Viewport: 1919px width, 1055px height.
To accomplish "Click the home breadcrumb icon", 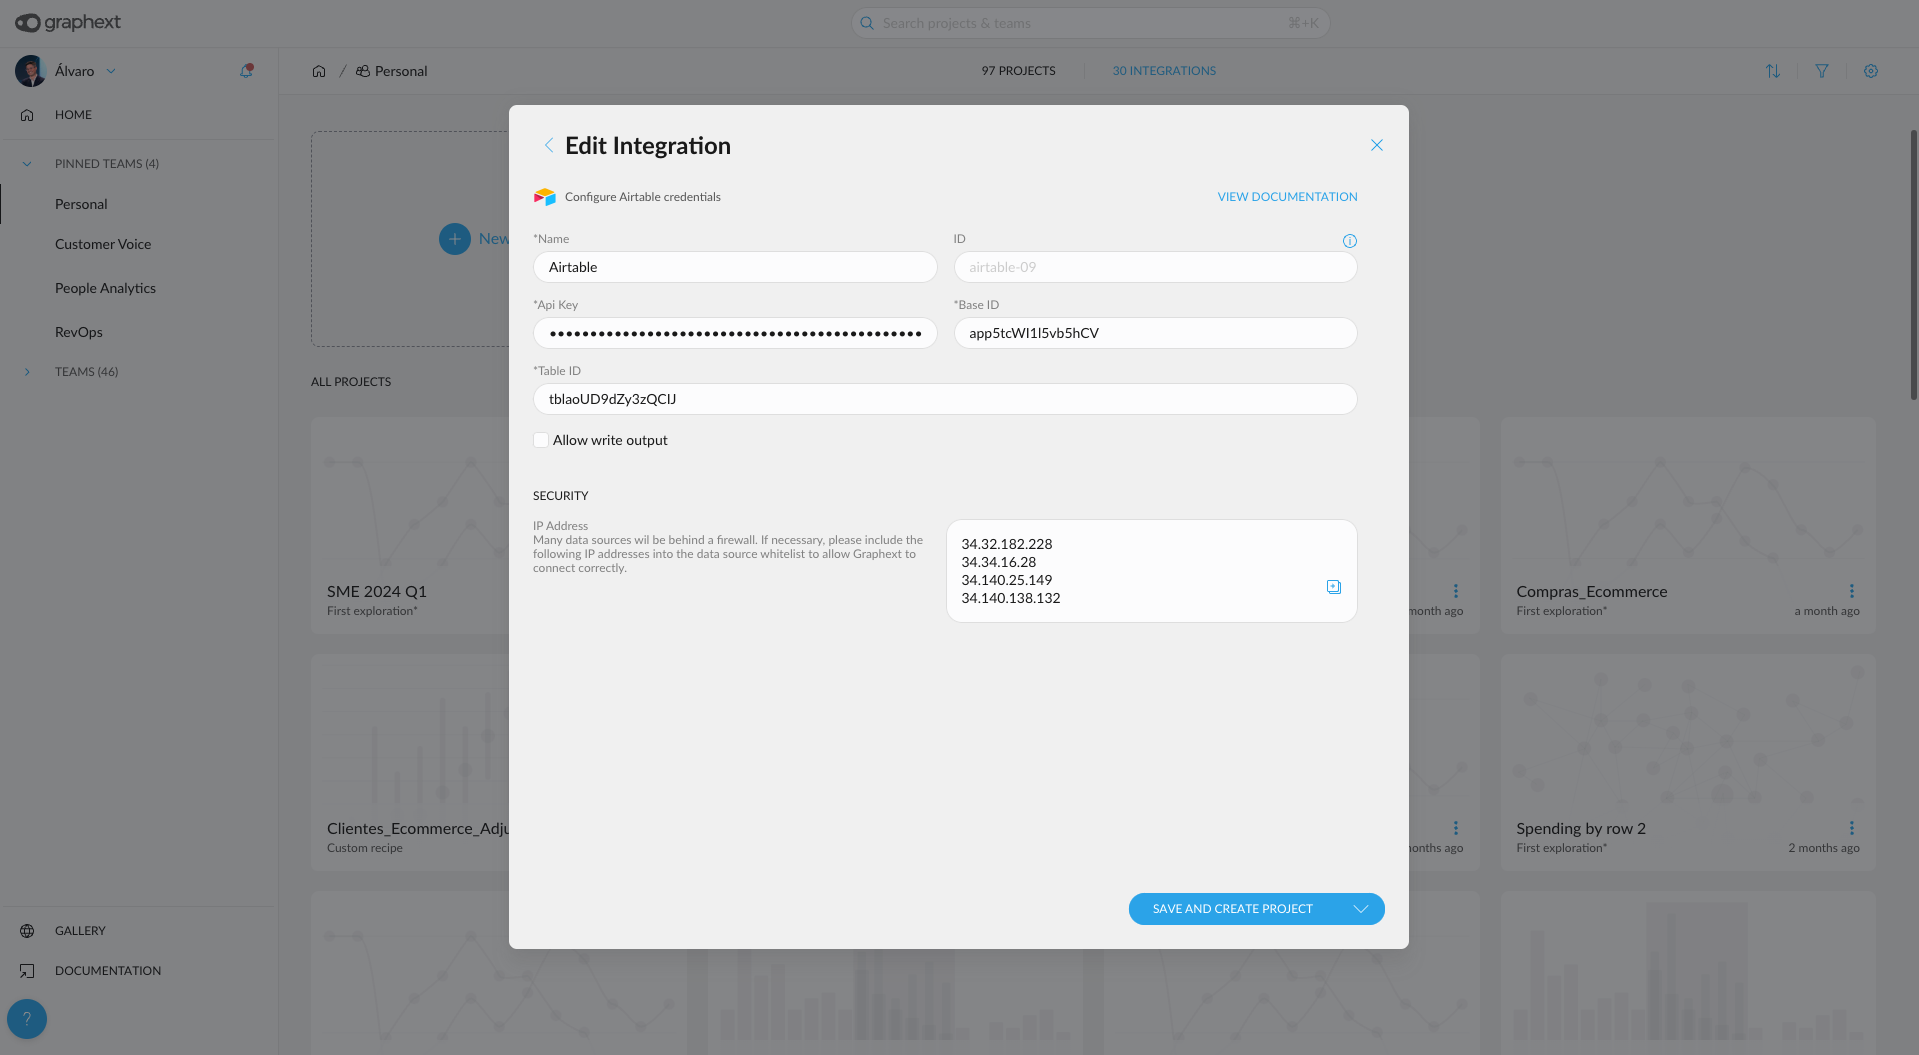I will (x=319, y=71).
